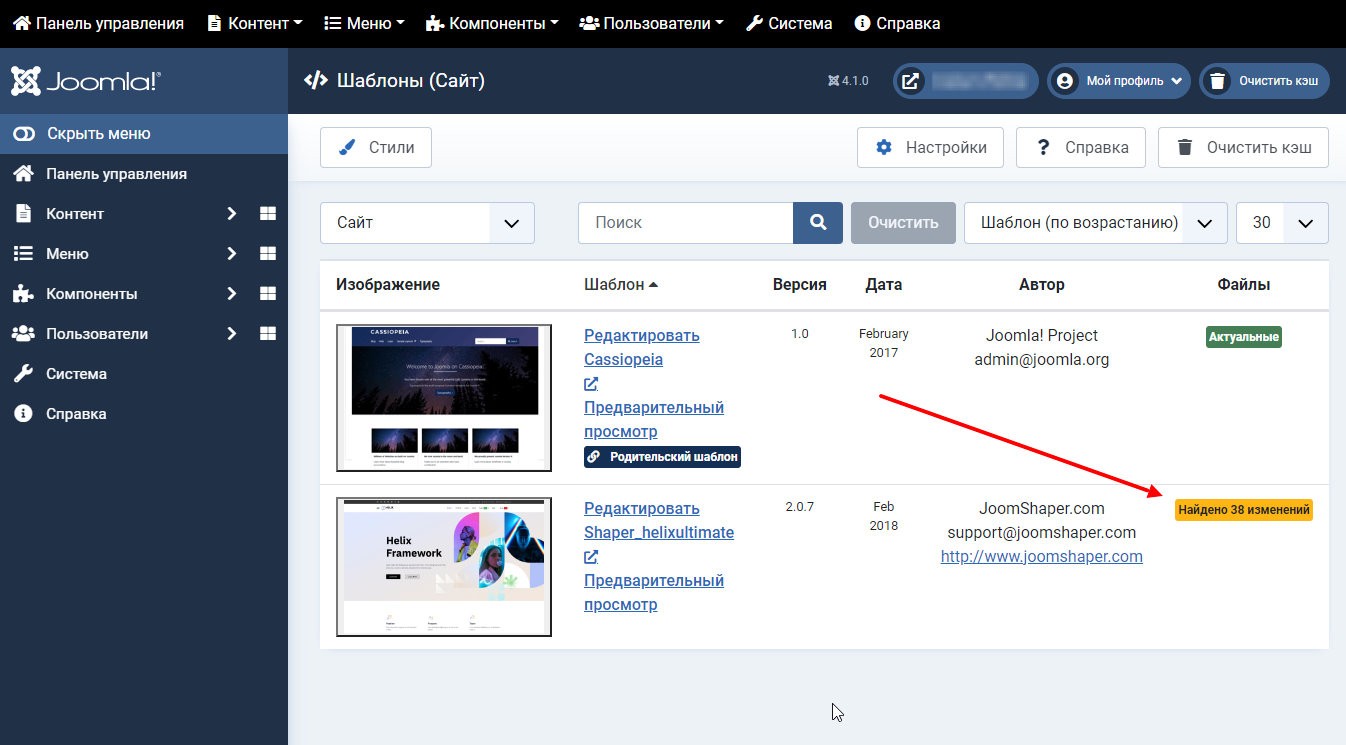
Task: Click the admin@joomla.org author email
Action: (x=1042, y=360)
